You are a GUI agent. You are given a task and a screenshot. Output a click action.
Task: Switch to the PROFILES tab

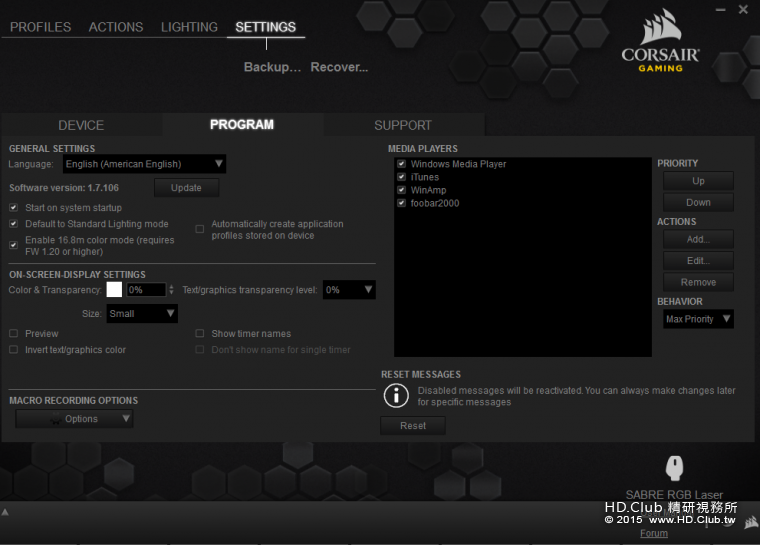[40, 27]
